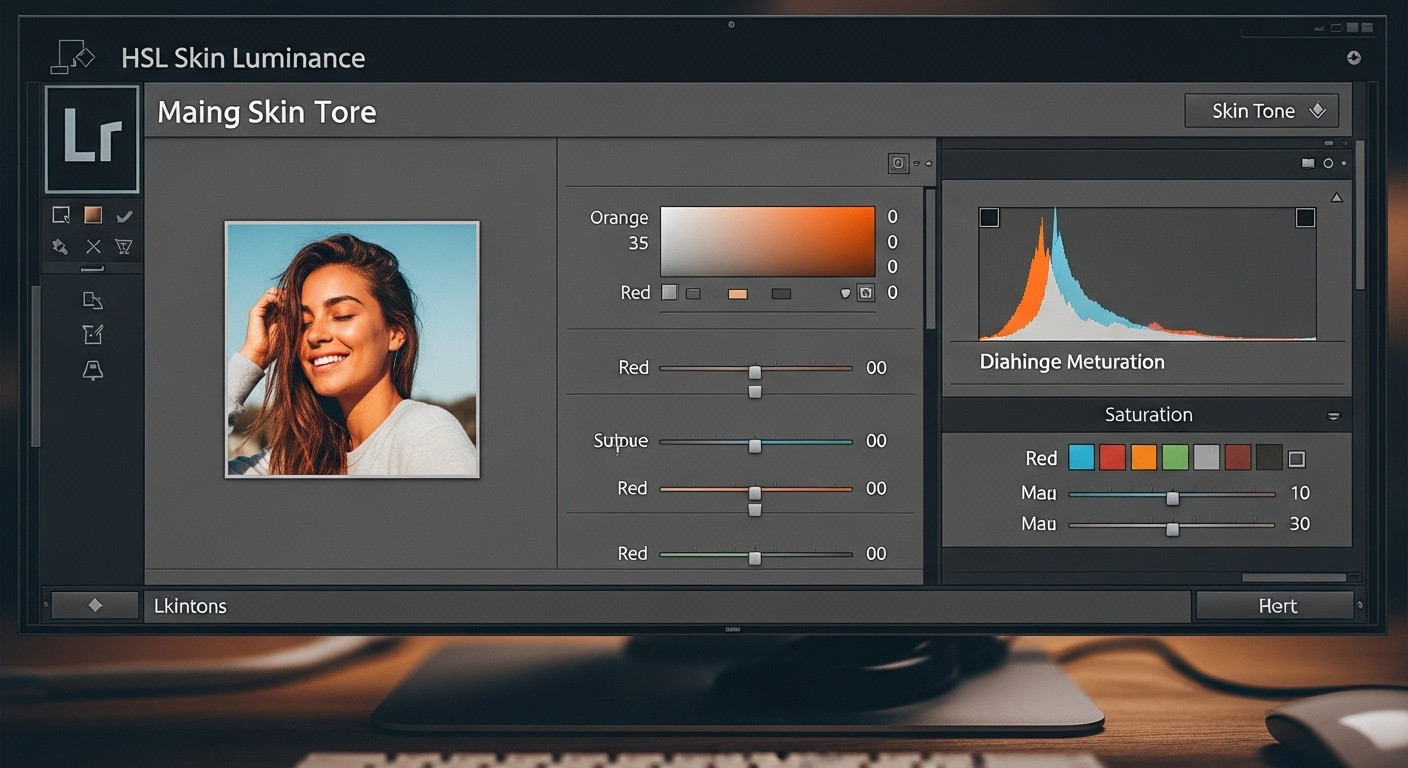
Task: Click the Lr Lightroom logo tile
Action: [x=92, y=139]
